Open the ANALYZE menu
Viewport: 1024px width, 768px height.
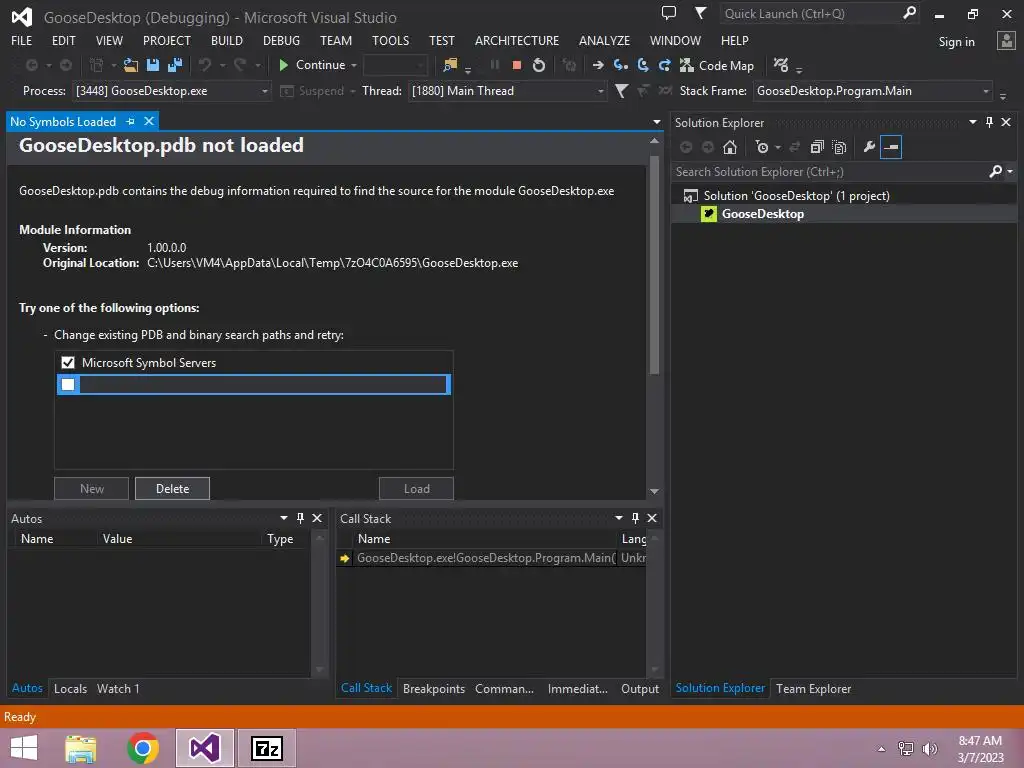[x=604, y=40]
